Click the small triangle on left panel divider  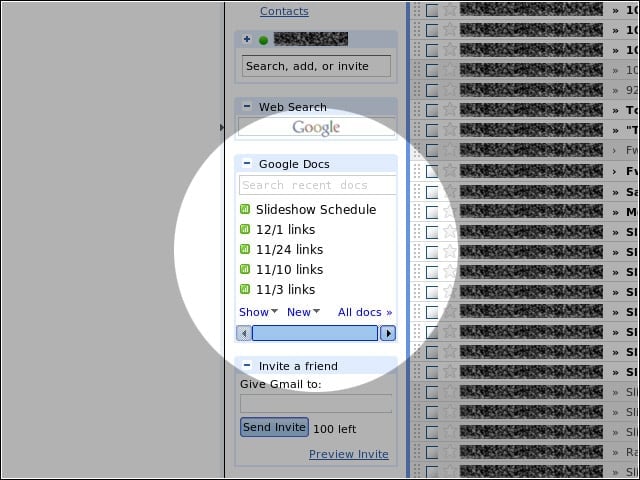(222, 128)
